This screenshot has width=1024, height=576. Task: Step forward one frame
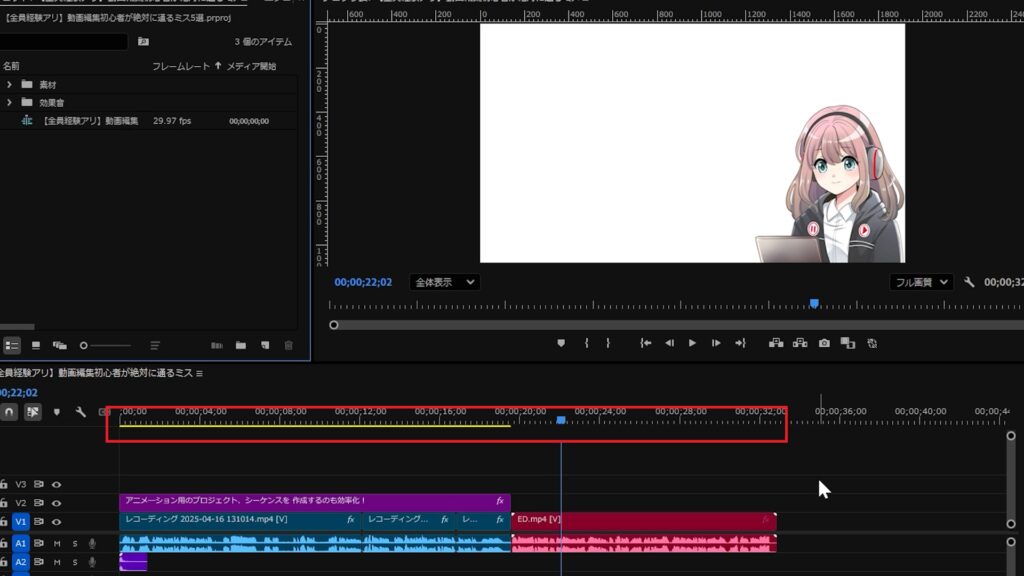716,343
